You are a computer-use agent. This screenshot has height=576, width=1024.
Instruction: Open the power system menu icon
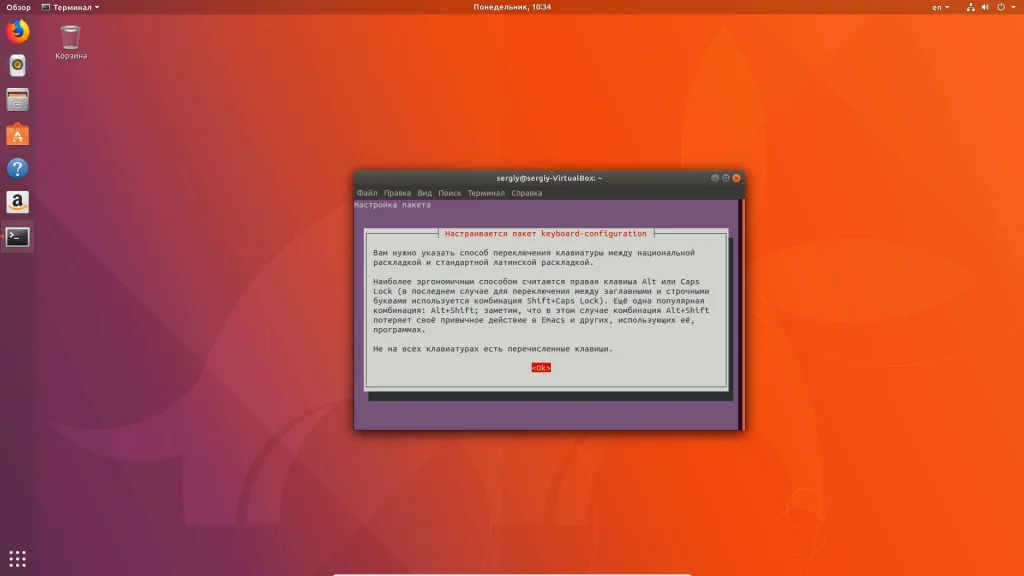click(1000, 7)
